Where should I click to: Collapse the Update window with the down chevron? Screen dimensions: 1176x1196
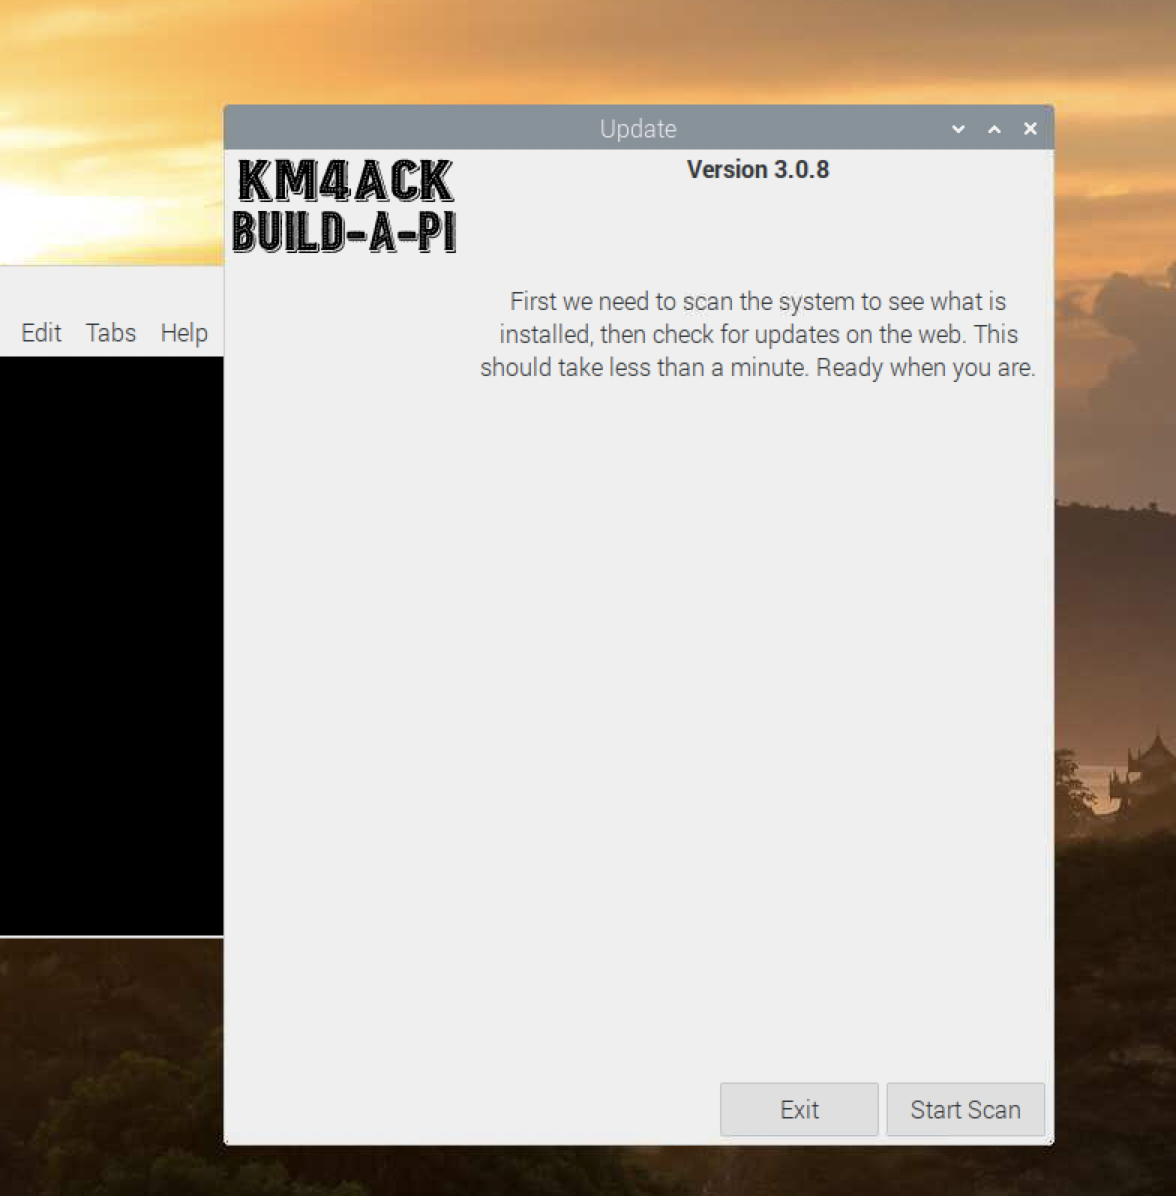click(957, 129)
